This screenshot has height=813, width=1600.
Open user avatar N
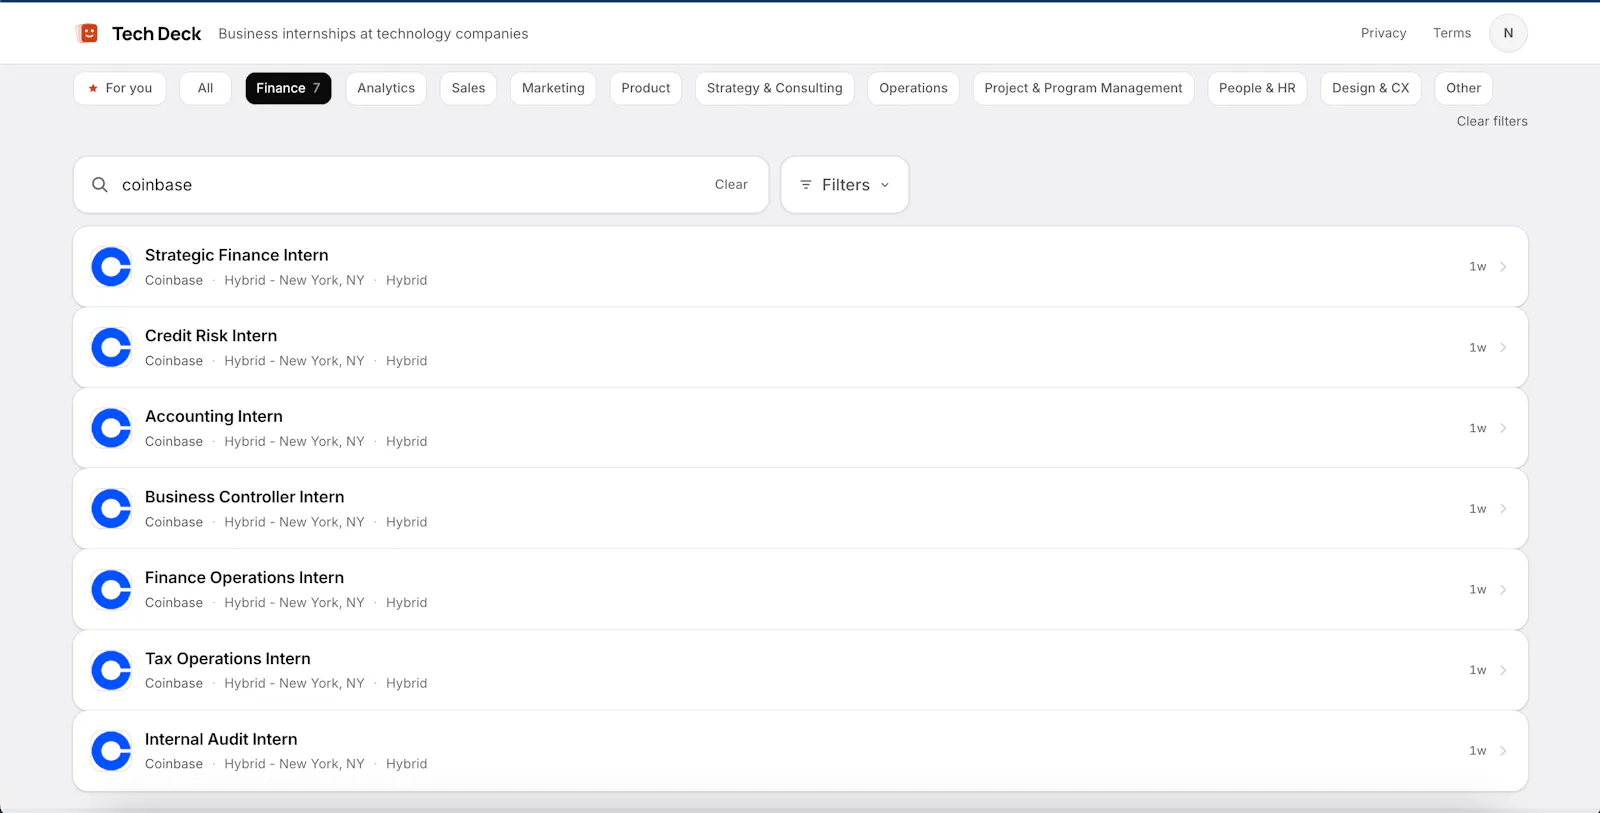coord(1508,33)
